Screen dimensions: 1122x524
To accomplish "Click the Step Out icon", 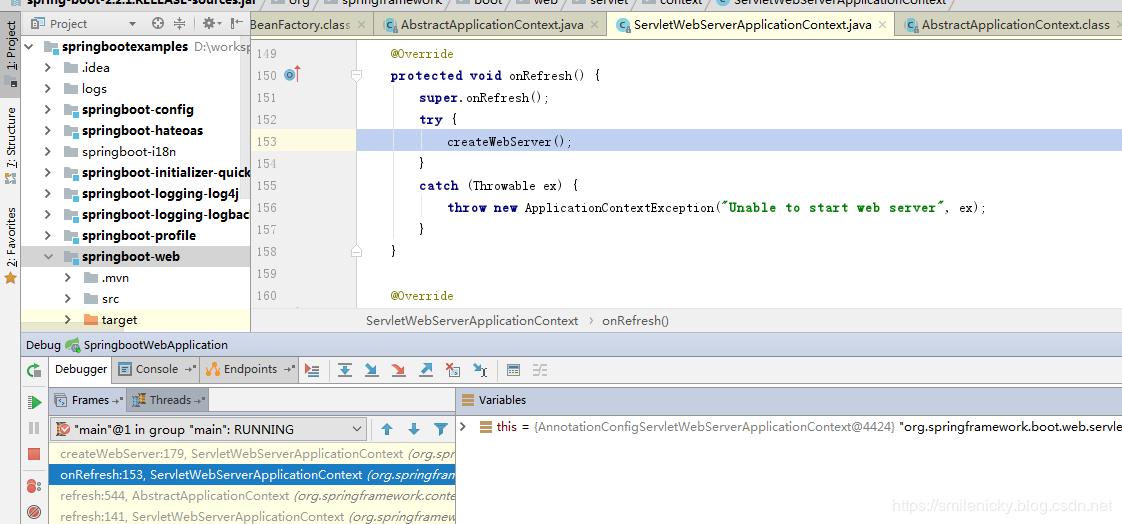I will (426, 370).
